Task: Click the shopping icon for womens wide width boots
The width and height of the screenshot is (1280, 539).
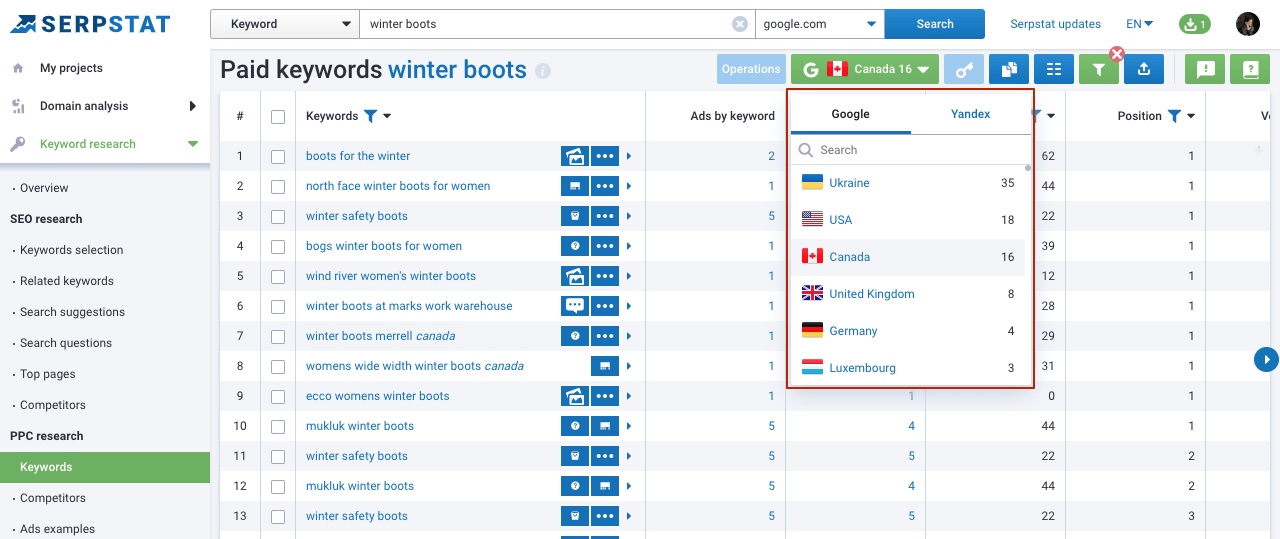Action: click(x=604, y=366)
